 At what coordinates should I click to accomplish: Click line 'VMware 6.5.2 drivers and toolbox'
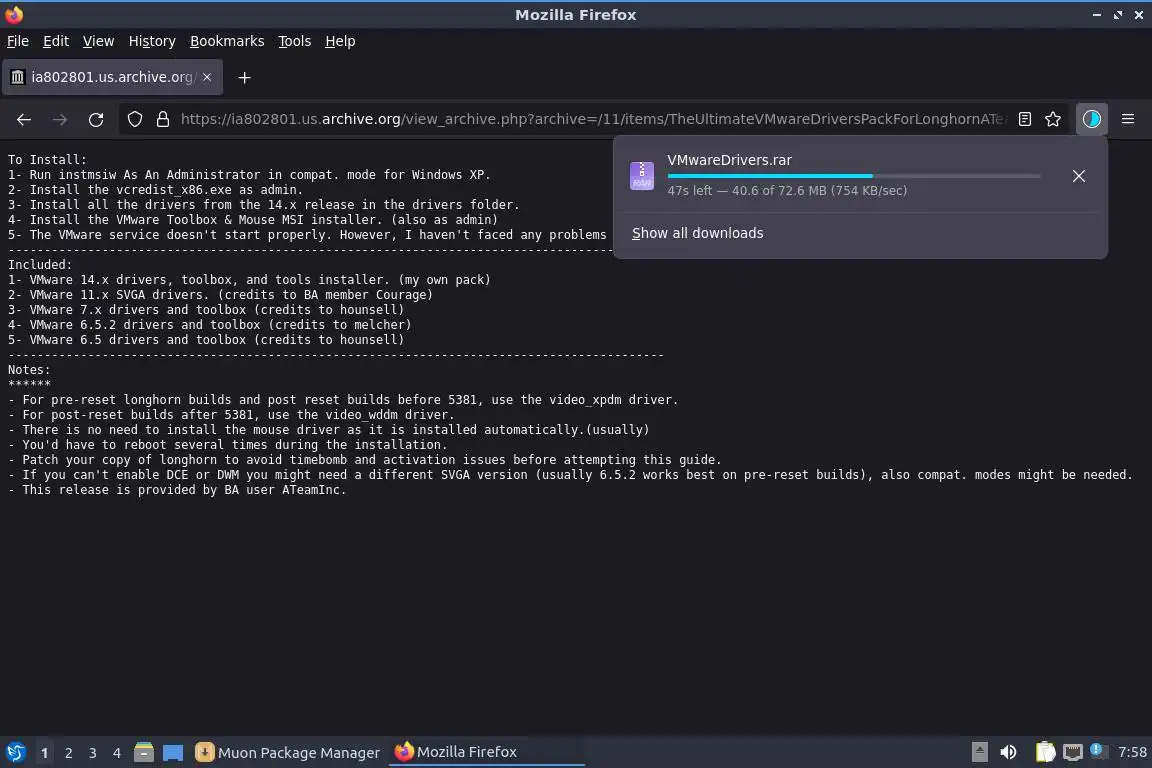(x=209, y=325)
